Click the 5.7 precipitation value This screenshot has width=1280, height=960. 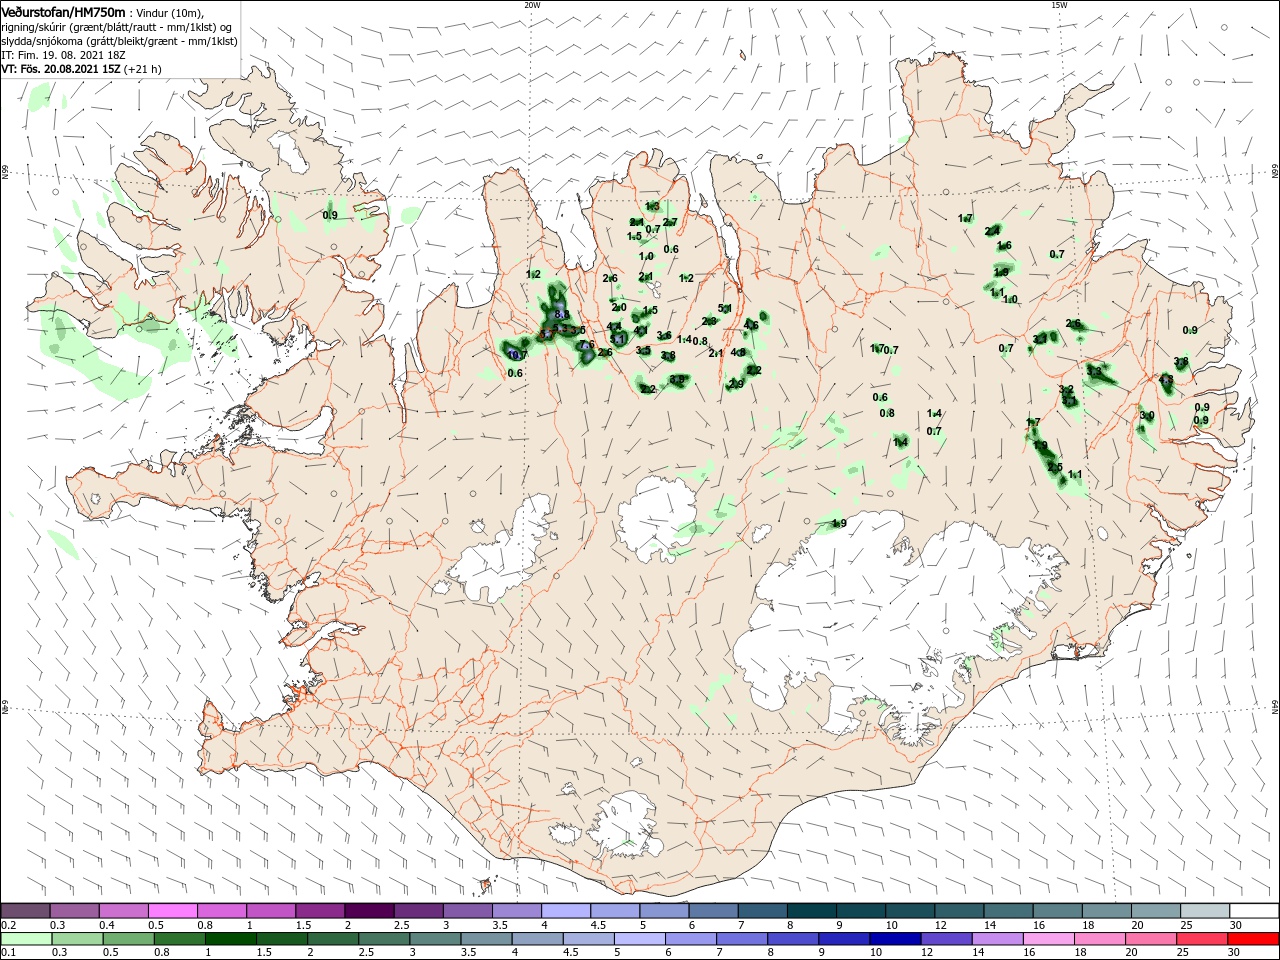[546, 333]
